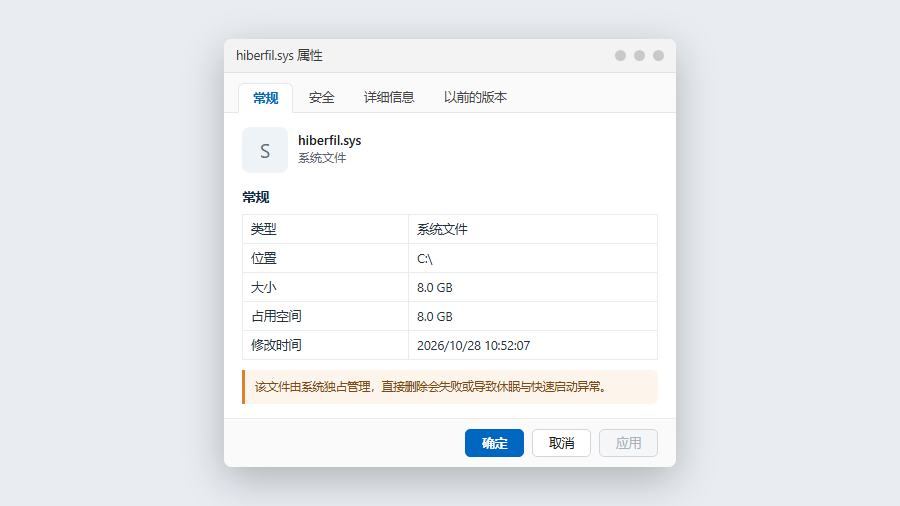
Task: Switch to the 常规 tab
Action: (265, 98)
